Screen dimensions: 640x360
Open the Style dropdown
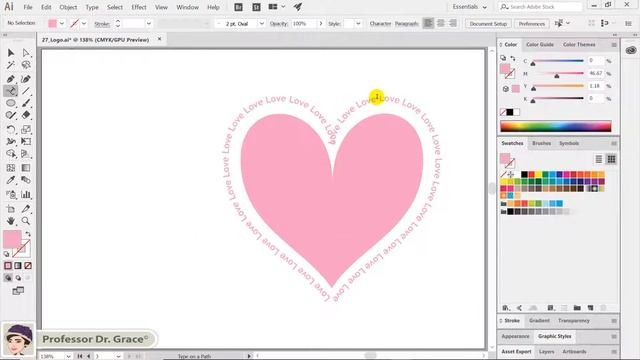[358, 24]
